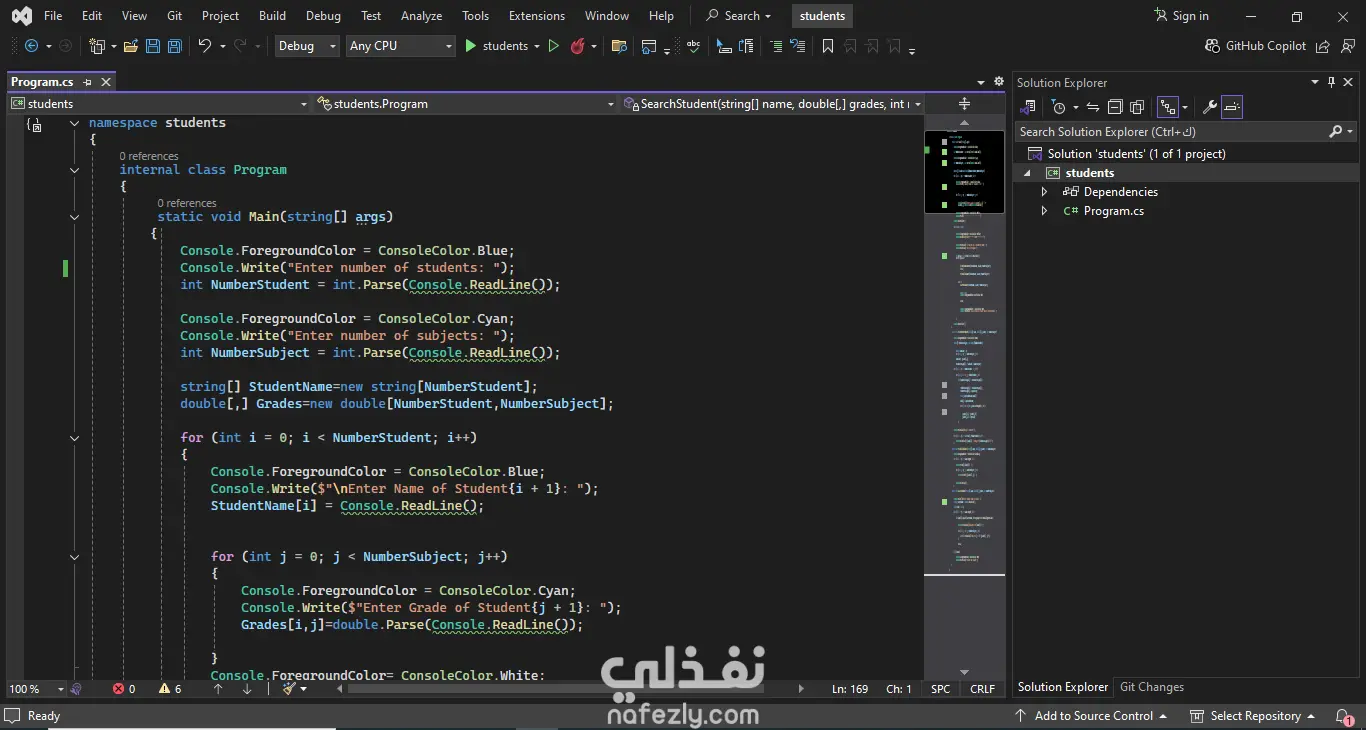1366x730 pixels.
Task: Start without debugging using hollow play icon
Action: (553, 46)
